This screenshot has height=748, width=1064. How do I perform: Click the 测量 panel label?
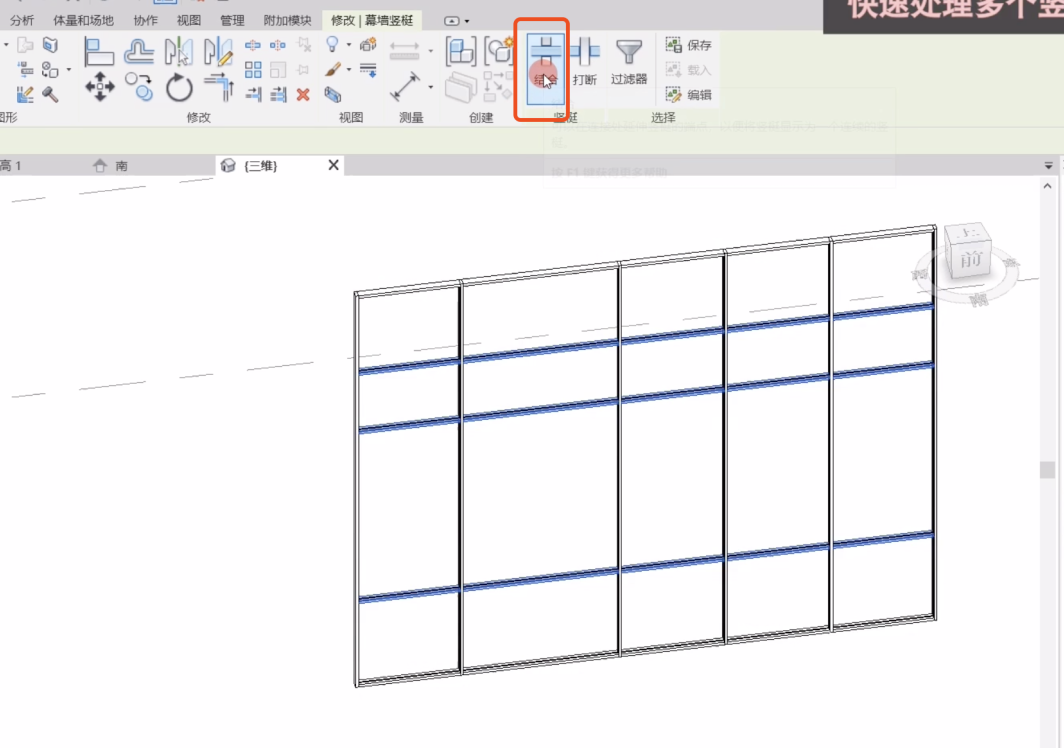(411, 117)
